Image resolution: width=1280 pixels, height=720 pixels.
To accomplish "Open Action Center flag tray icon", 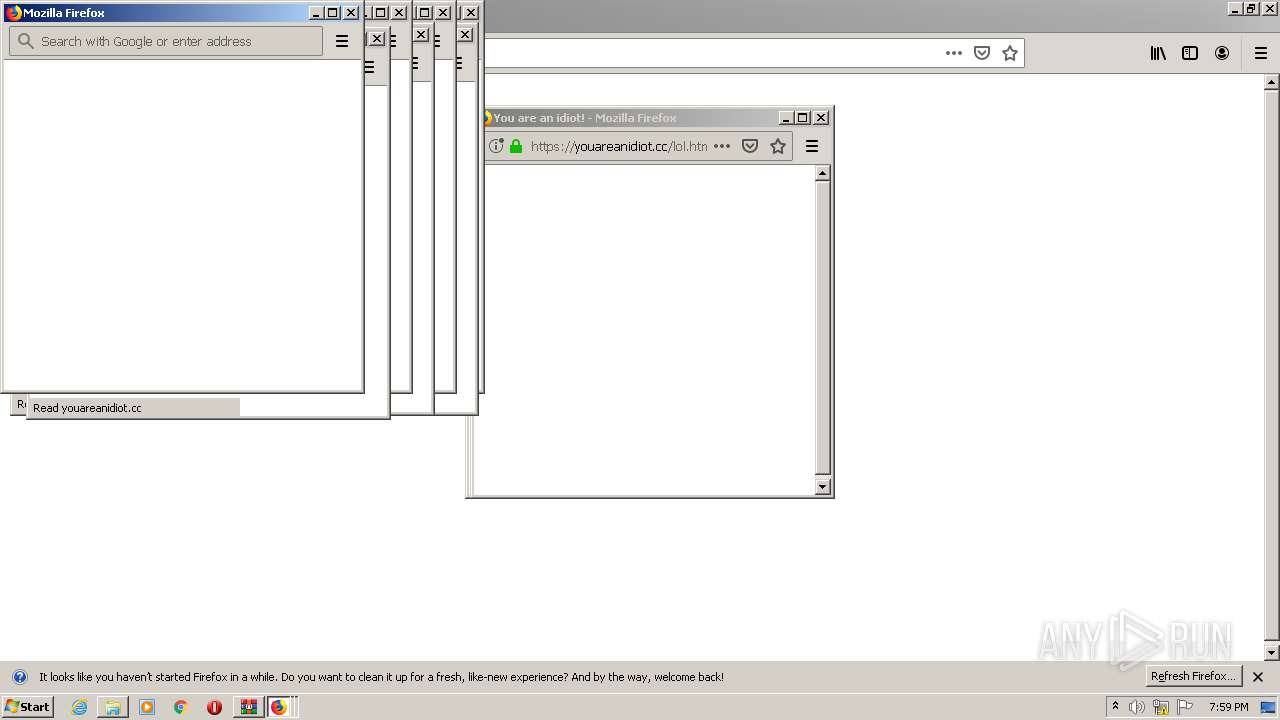I will click(1185, 707).
